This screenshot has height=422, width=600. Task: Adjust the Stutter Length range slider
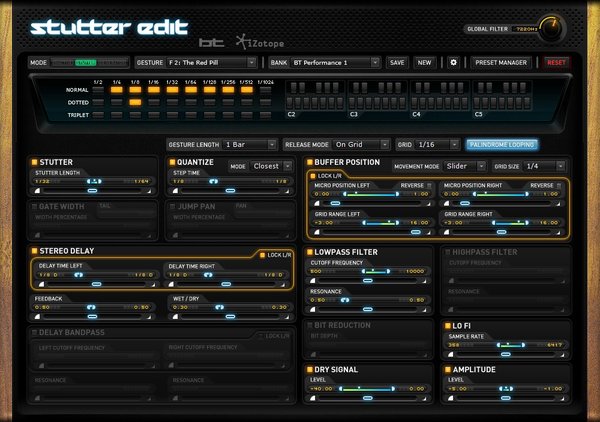tap(92, 181)
